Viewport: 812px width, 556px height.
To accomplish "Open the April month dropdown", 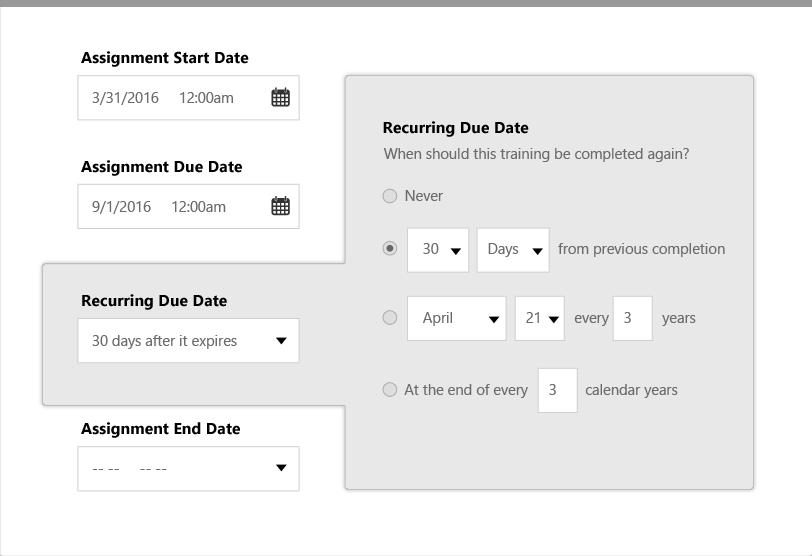I will click(457, 318).
